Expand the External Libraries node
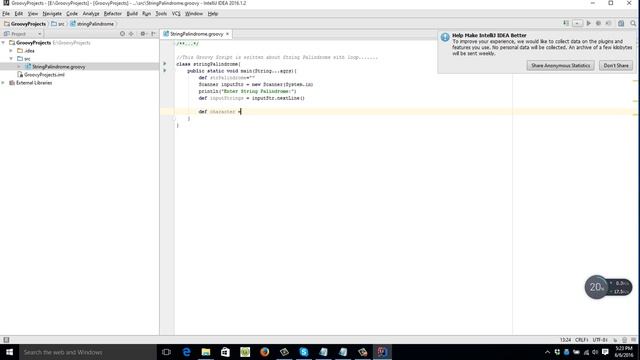 point(4,83)
